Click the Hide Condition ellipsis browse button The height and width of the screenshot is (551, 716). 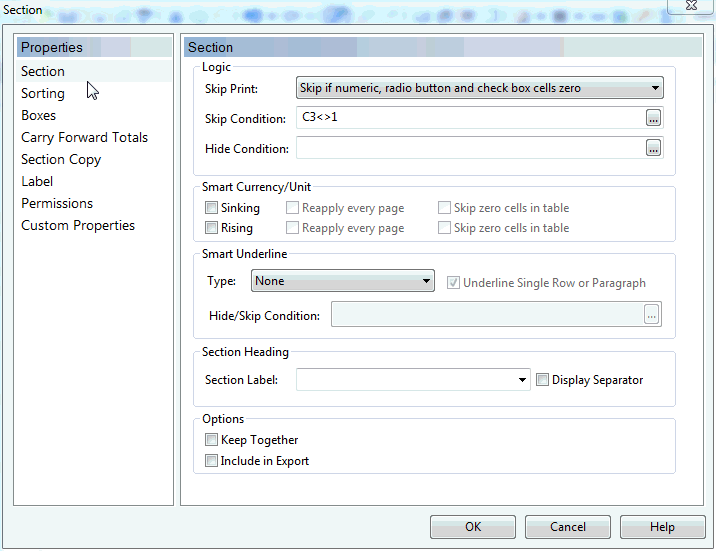(653, 148)
